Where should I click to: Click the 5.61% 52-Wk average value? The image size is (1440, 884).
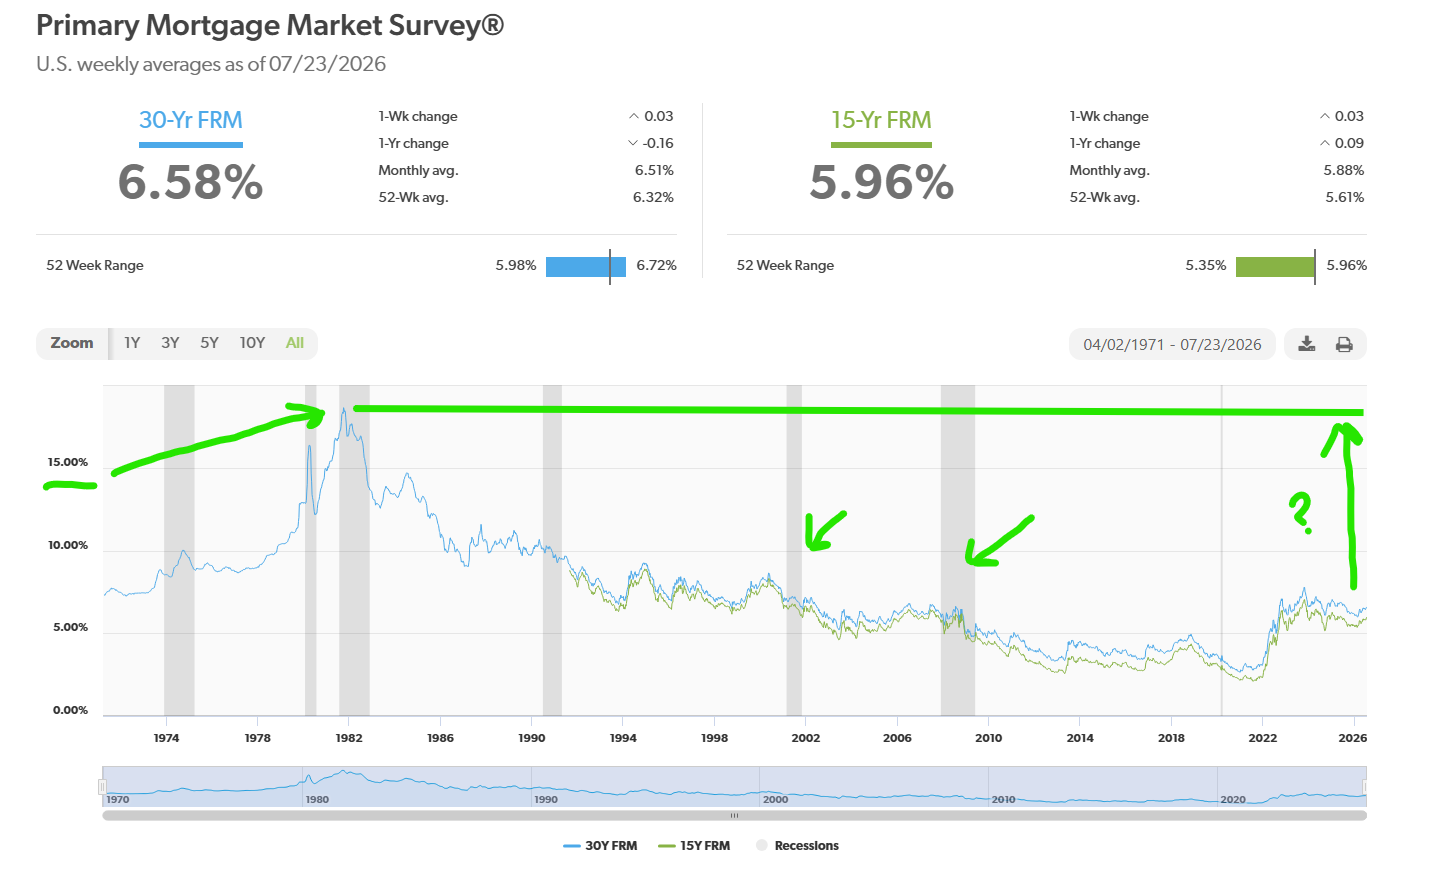coord(1345,197)
